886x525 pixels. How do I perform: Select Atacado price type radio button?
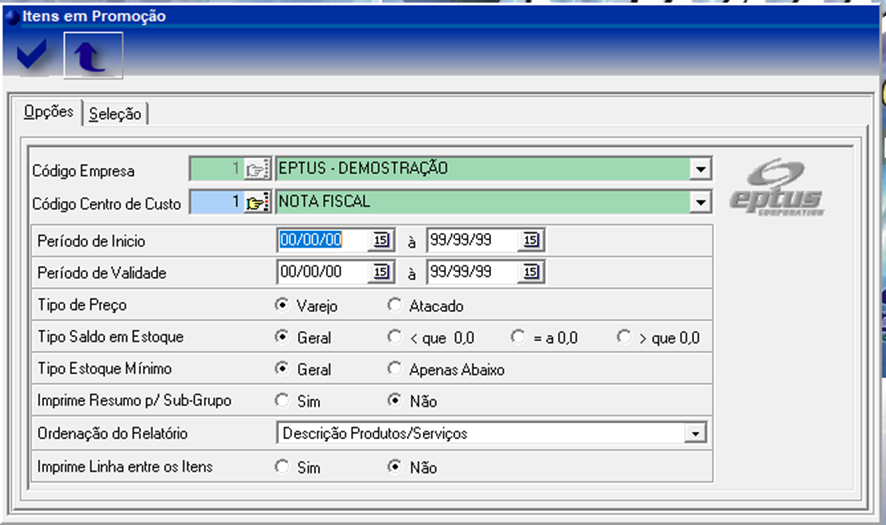tap(394, 305)
